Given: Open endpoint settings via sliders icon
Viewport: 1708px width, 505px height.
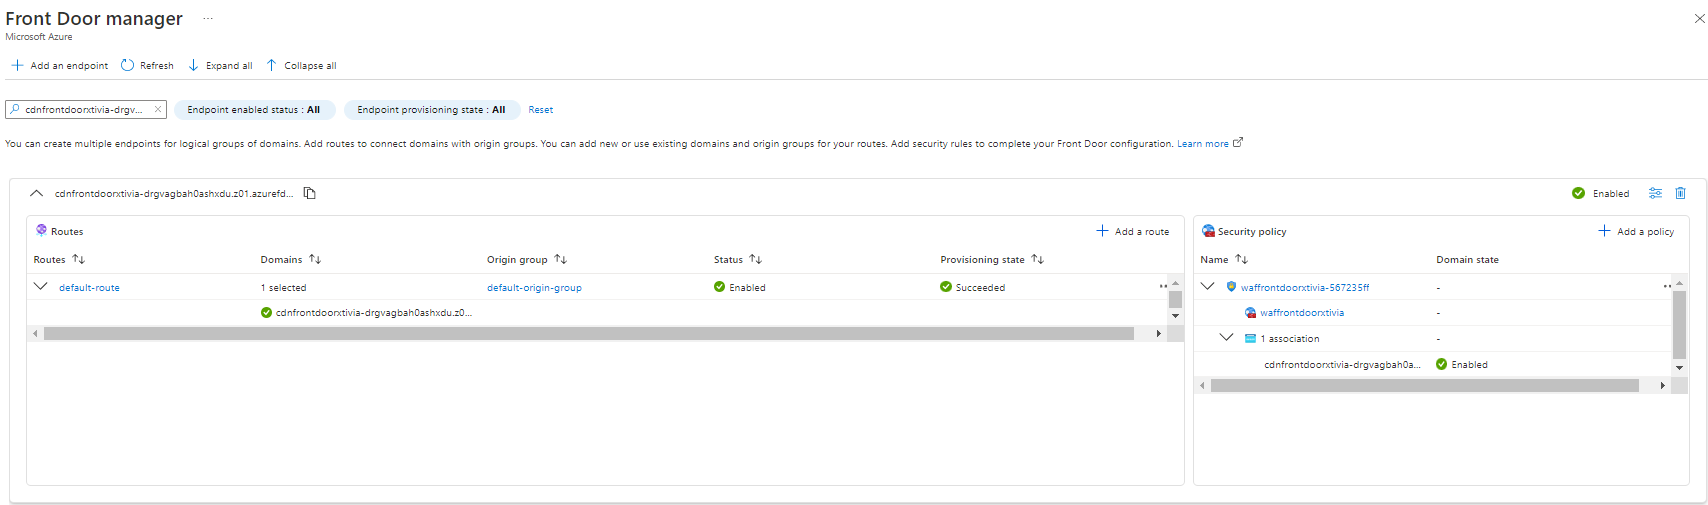Looking at the screenshot, I should point(1655,194).
